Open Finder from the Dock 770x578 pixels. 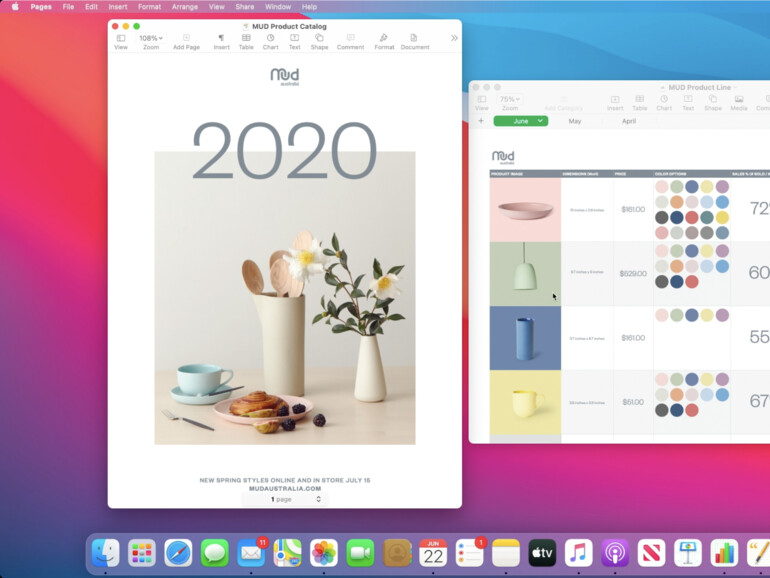point(105,553)
